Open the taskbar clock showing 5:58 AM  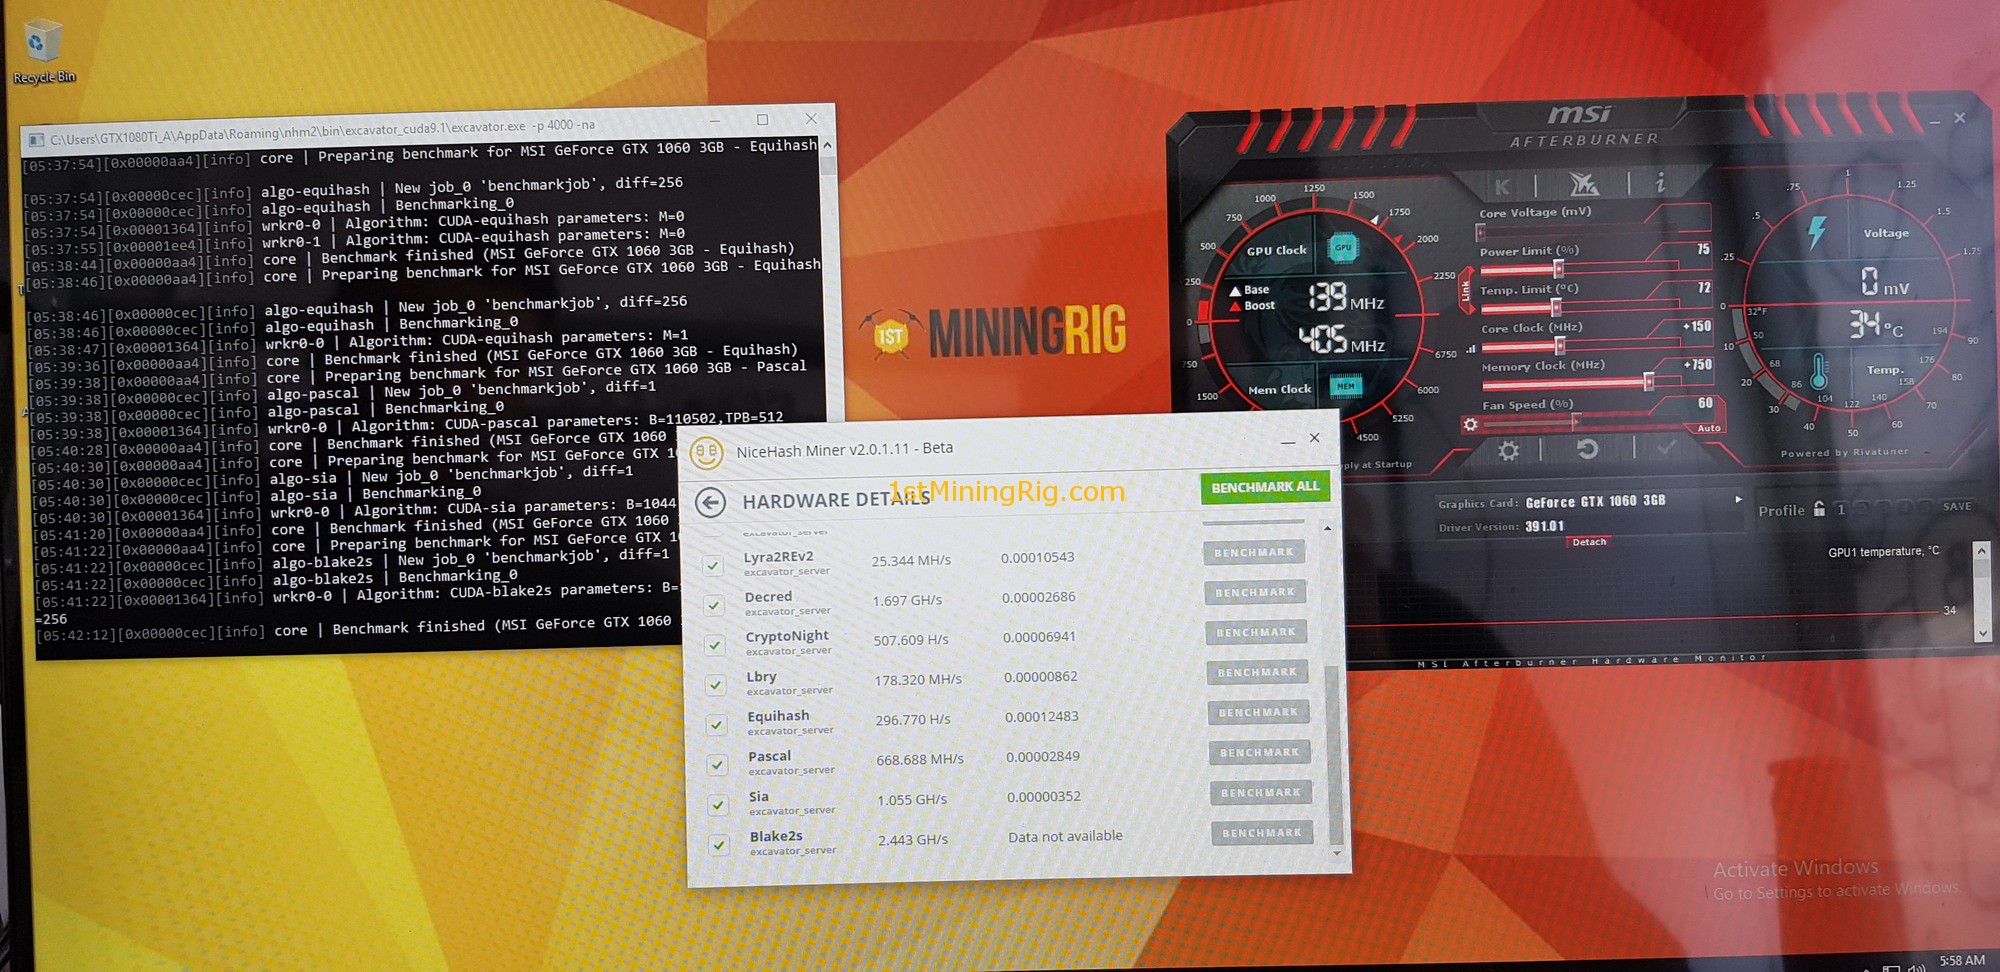pos(1962,961)
